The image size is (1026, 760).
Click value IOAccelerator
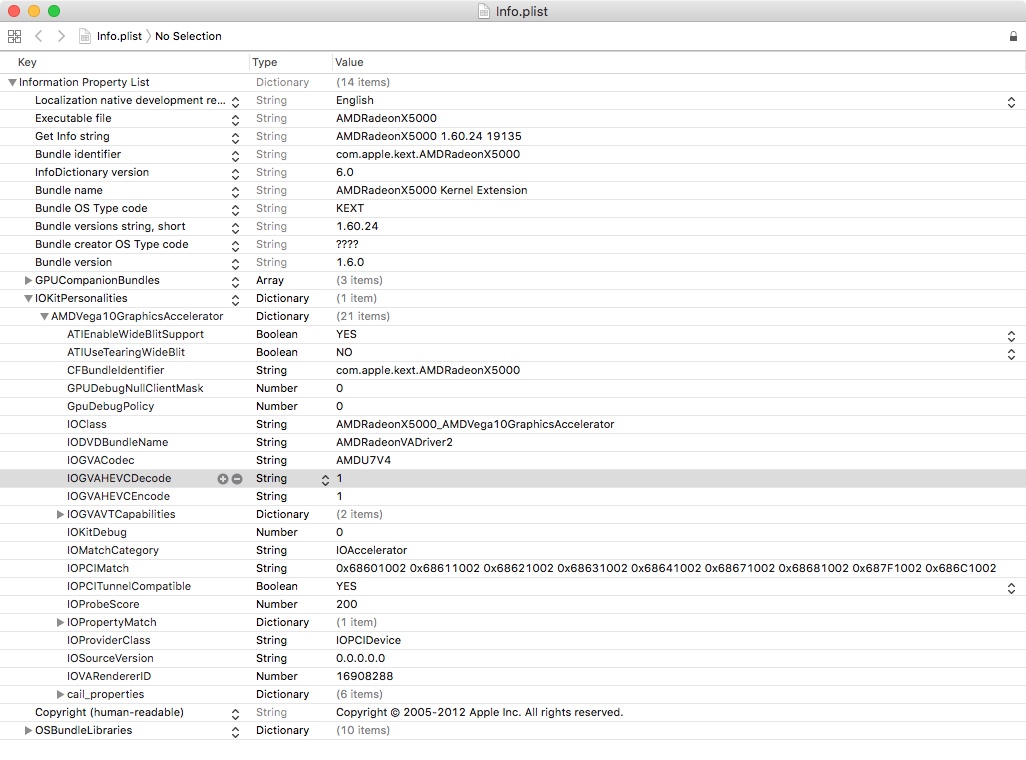(x=372, y=551)
